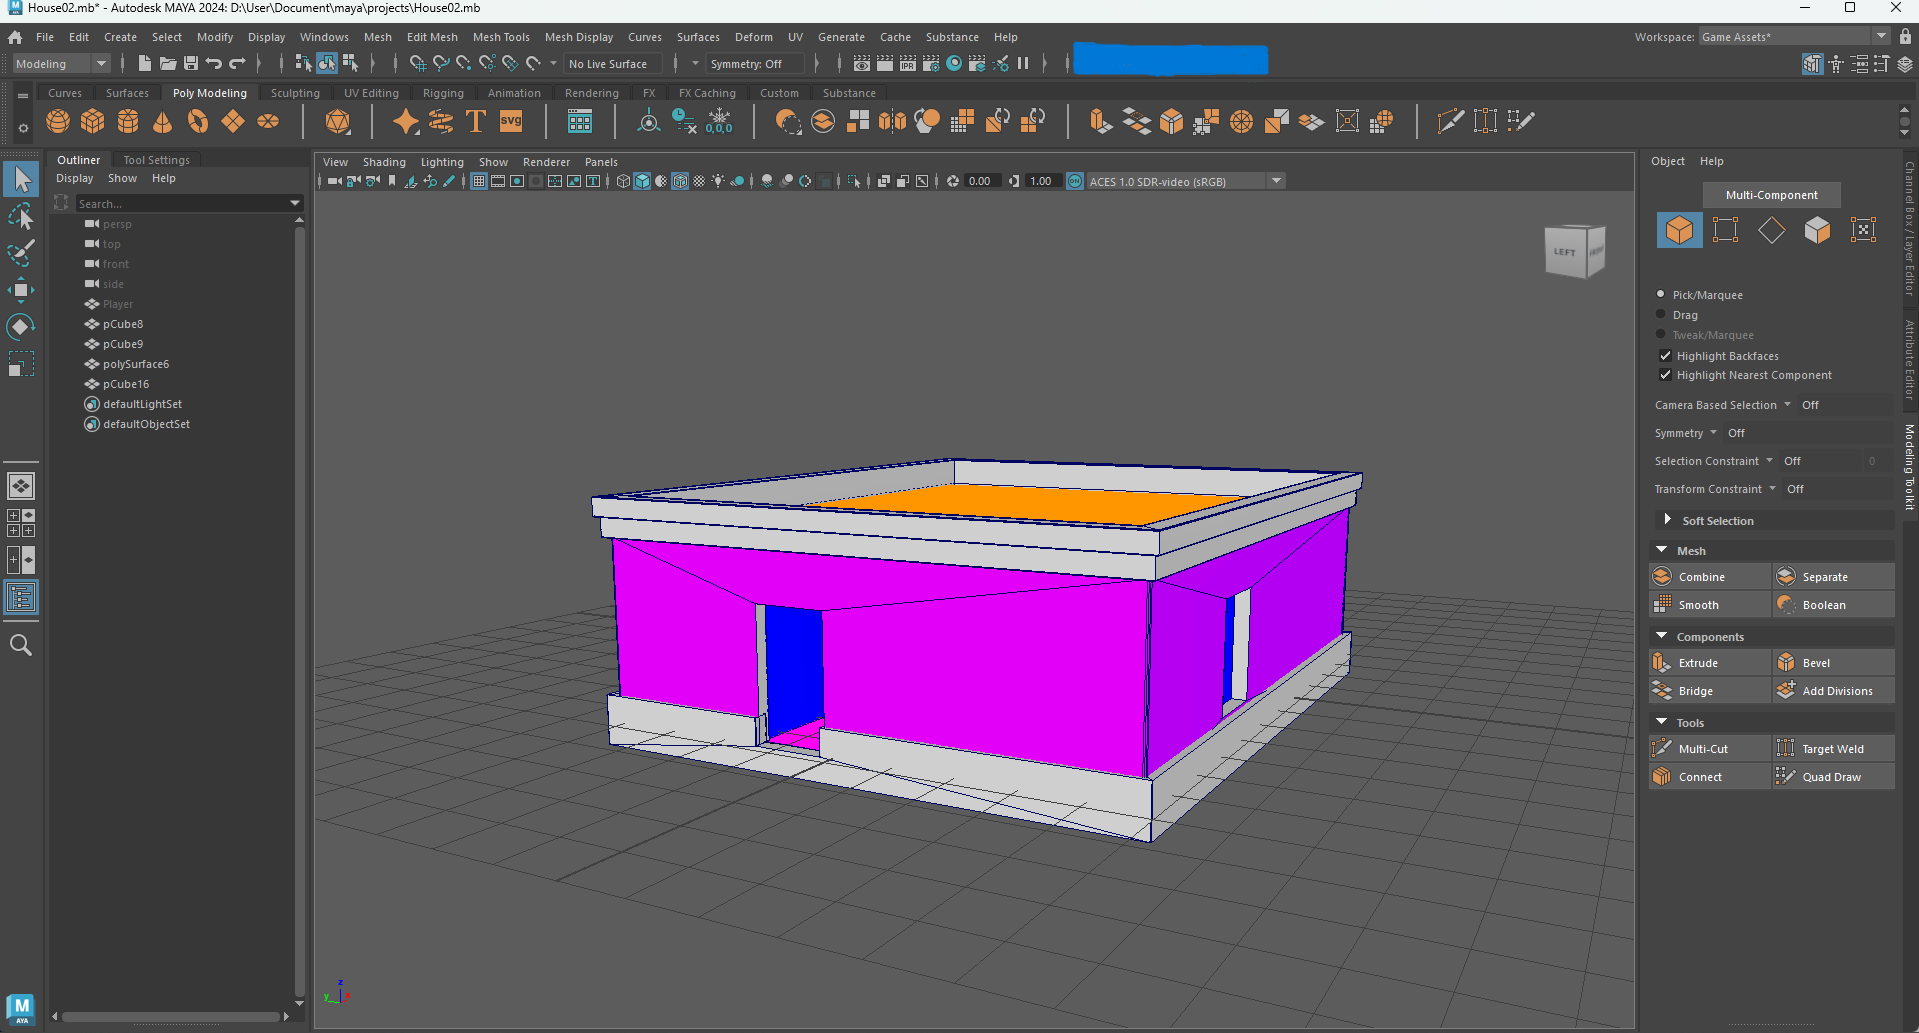Open Transform Constraint dropdown
Viewport: 1919px width, 1033px height.
coord(1773,488)
